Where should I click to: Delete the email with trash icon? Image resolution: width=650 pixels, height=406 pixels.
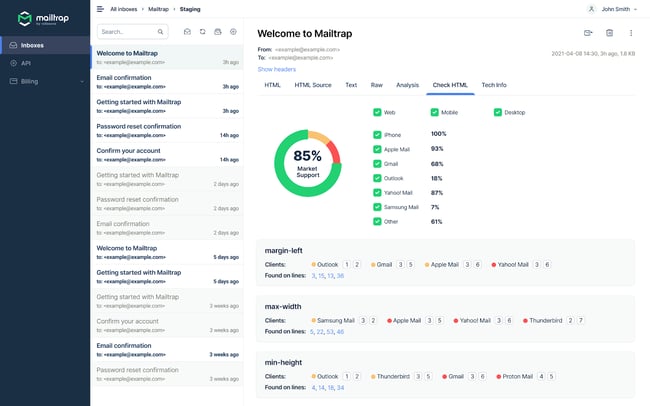pyautogui.click(x=610, y=33)
